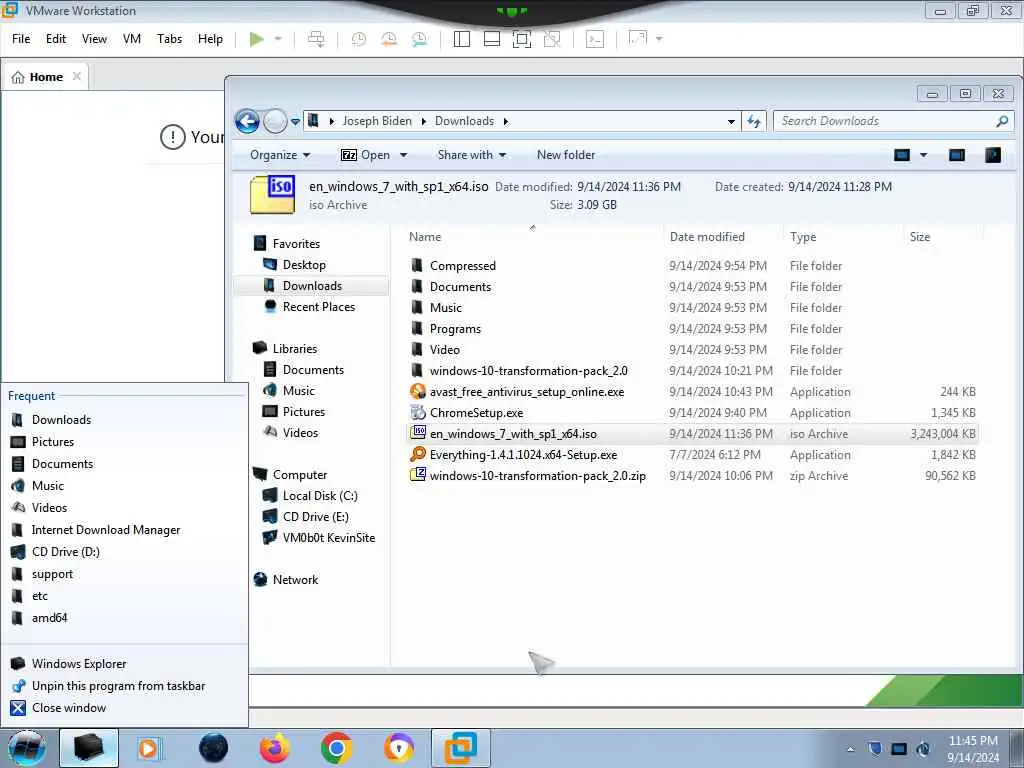Click the Explorer back navigation button

click(248, 121)
